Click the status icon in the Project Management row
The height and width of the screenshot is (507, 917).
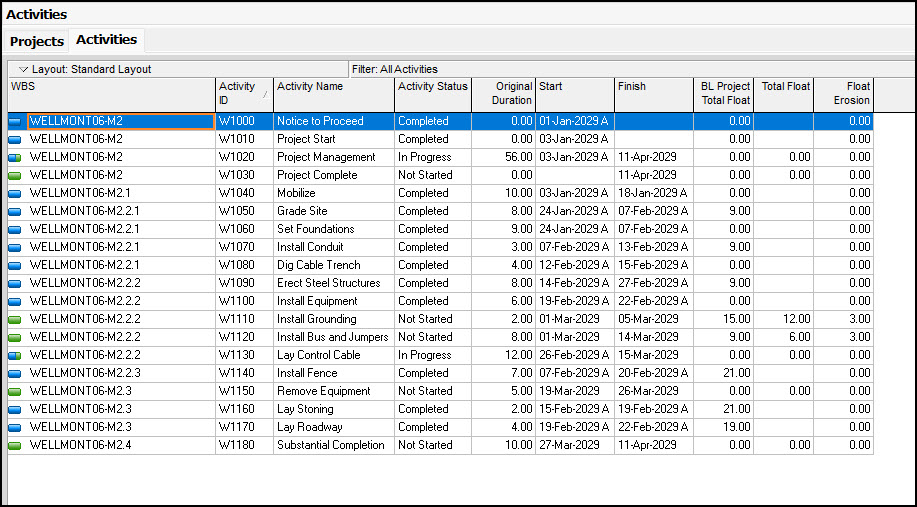pyautogui.click(x=15, y=158)
